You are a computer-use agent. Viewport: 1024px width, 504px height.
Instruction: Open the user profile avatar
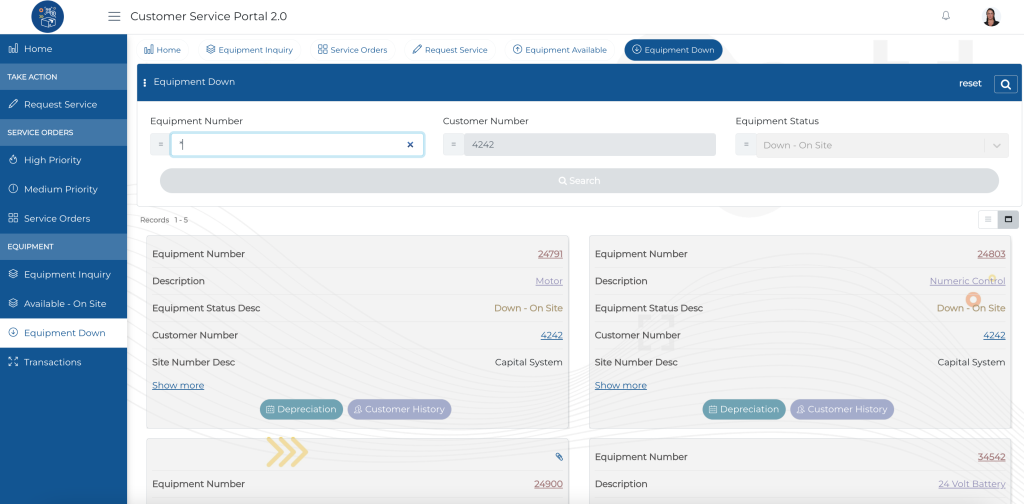click(x=991, y=16)
